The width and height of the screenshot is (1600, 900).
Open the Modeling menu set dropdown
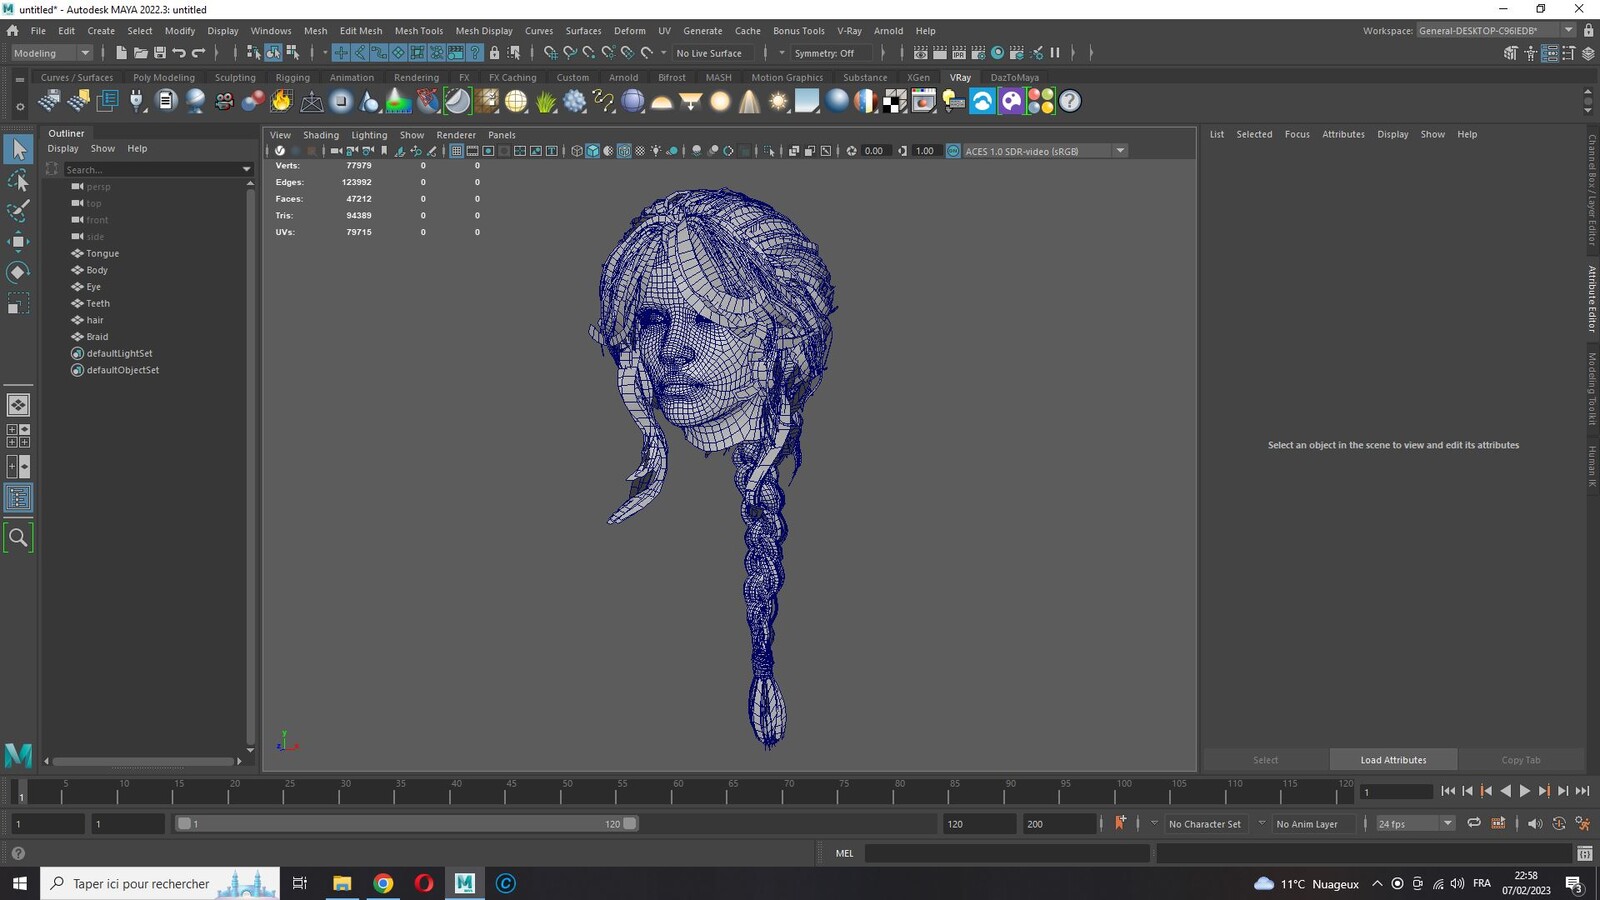(51, 53)
